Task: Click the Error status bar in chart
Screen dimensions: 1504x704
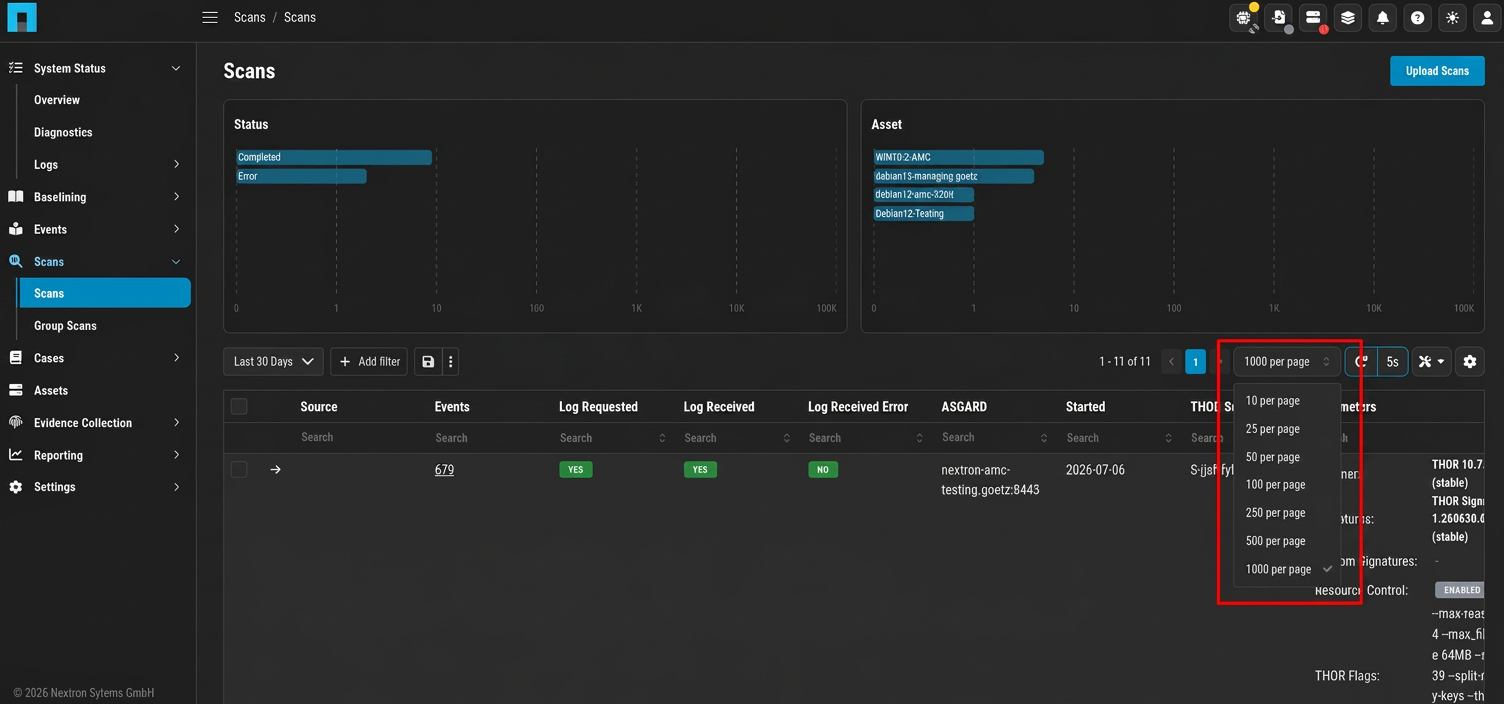Action: [301, 176]
